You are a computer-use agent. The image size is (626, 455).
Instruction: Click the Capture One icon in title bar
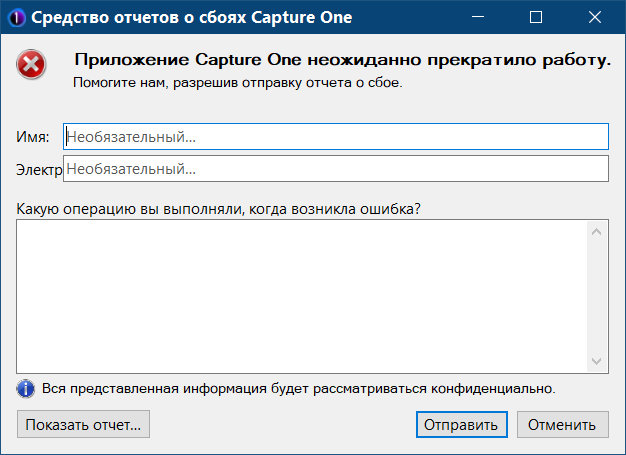pyautogui.click(x=16, y=17)
